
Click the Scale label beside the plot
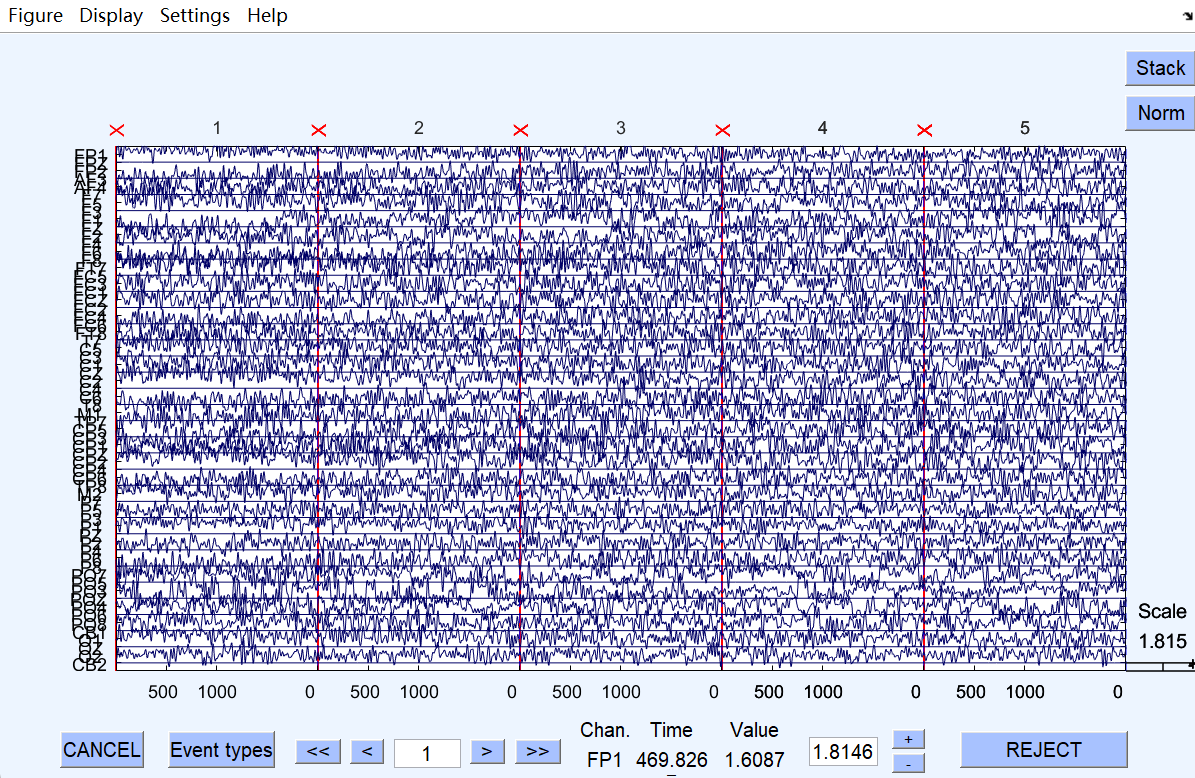[1161, 611]
